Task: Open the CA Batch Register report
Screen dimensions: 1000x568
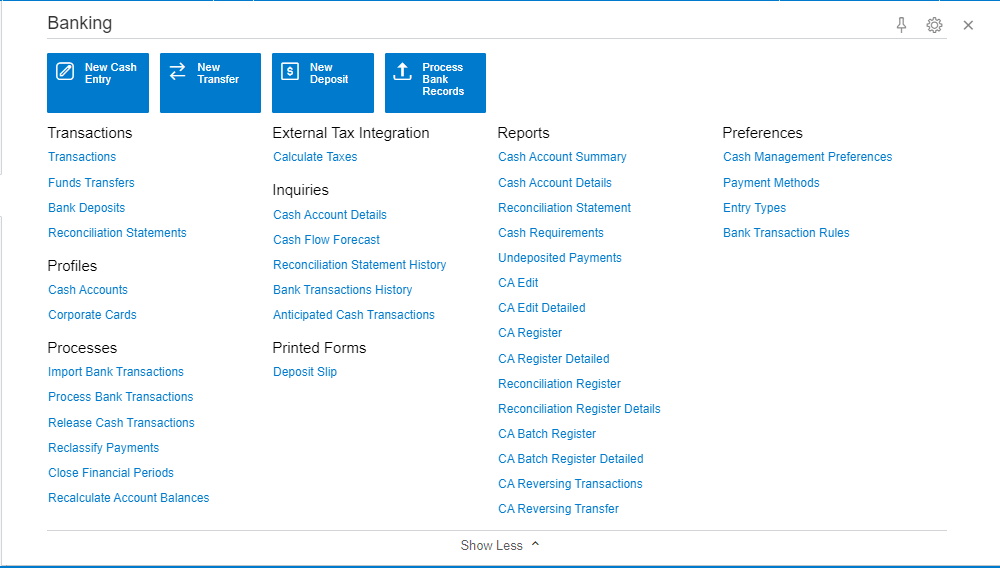Action: tap(547, 433)
